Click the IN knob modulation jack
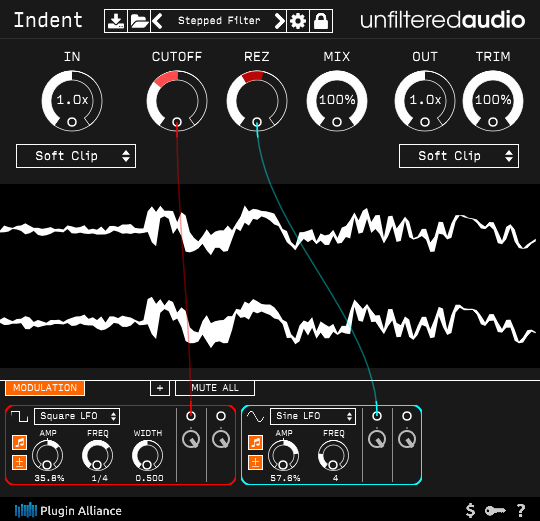The height and width of the screenshot is (521, 540). [72, 122]
